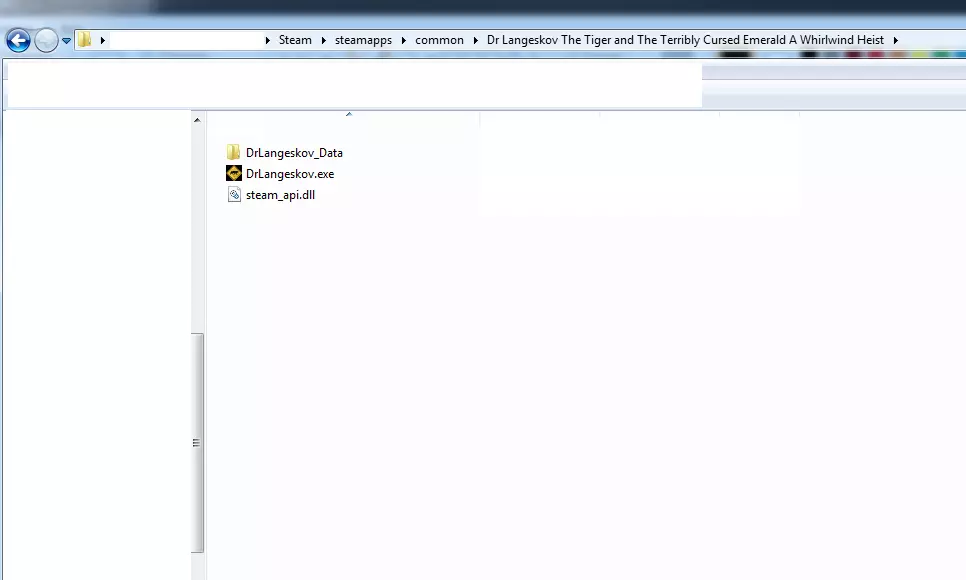The height and width of the screenshot is (580, 966).
Task: Select the steam_api.dll file name
Action: 280,195
